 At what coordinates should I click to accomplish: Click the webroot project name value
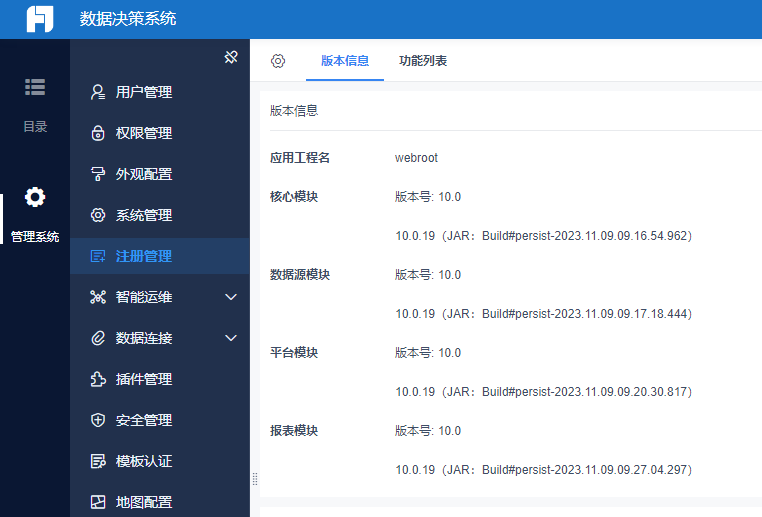(416, 157)
